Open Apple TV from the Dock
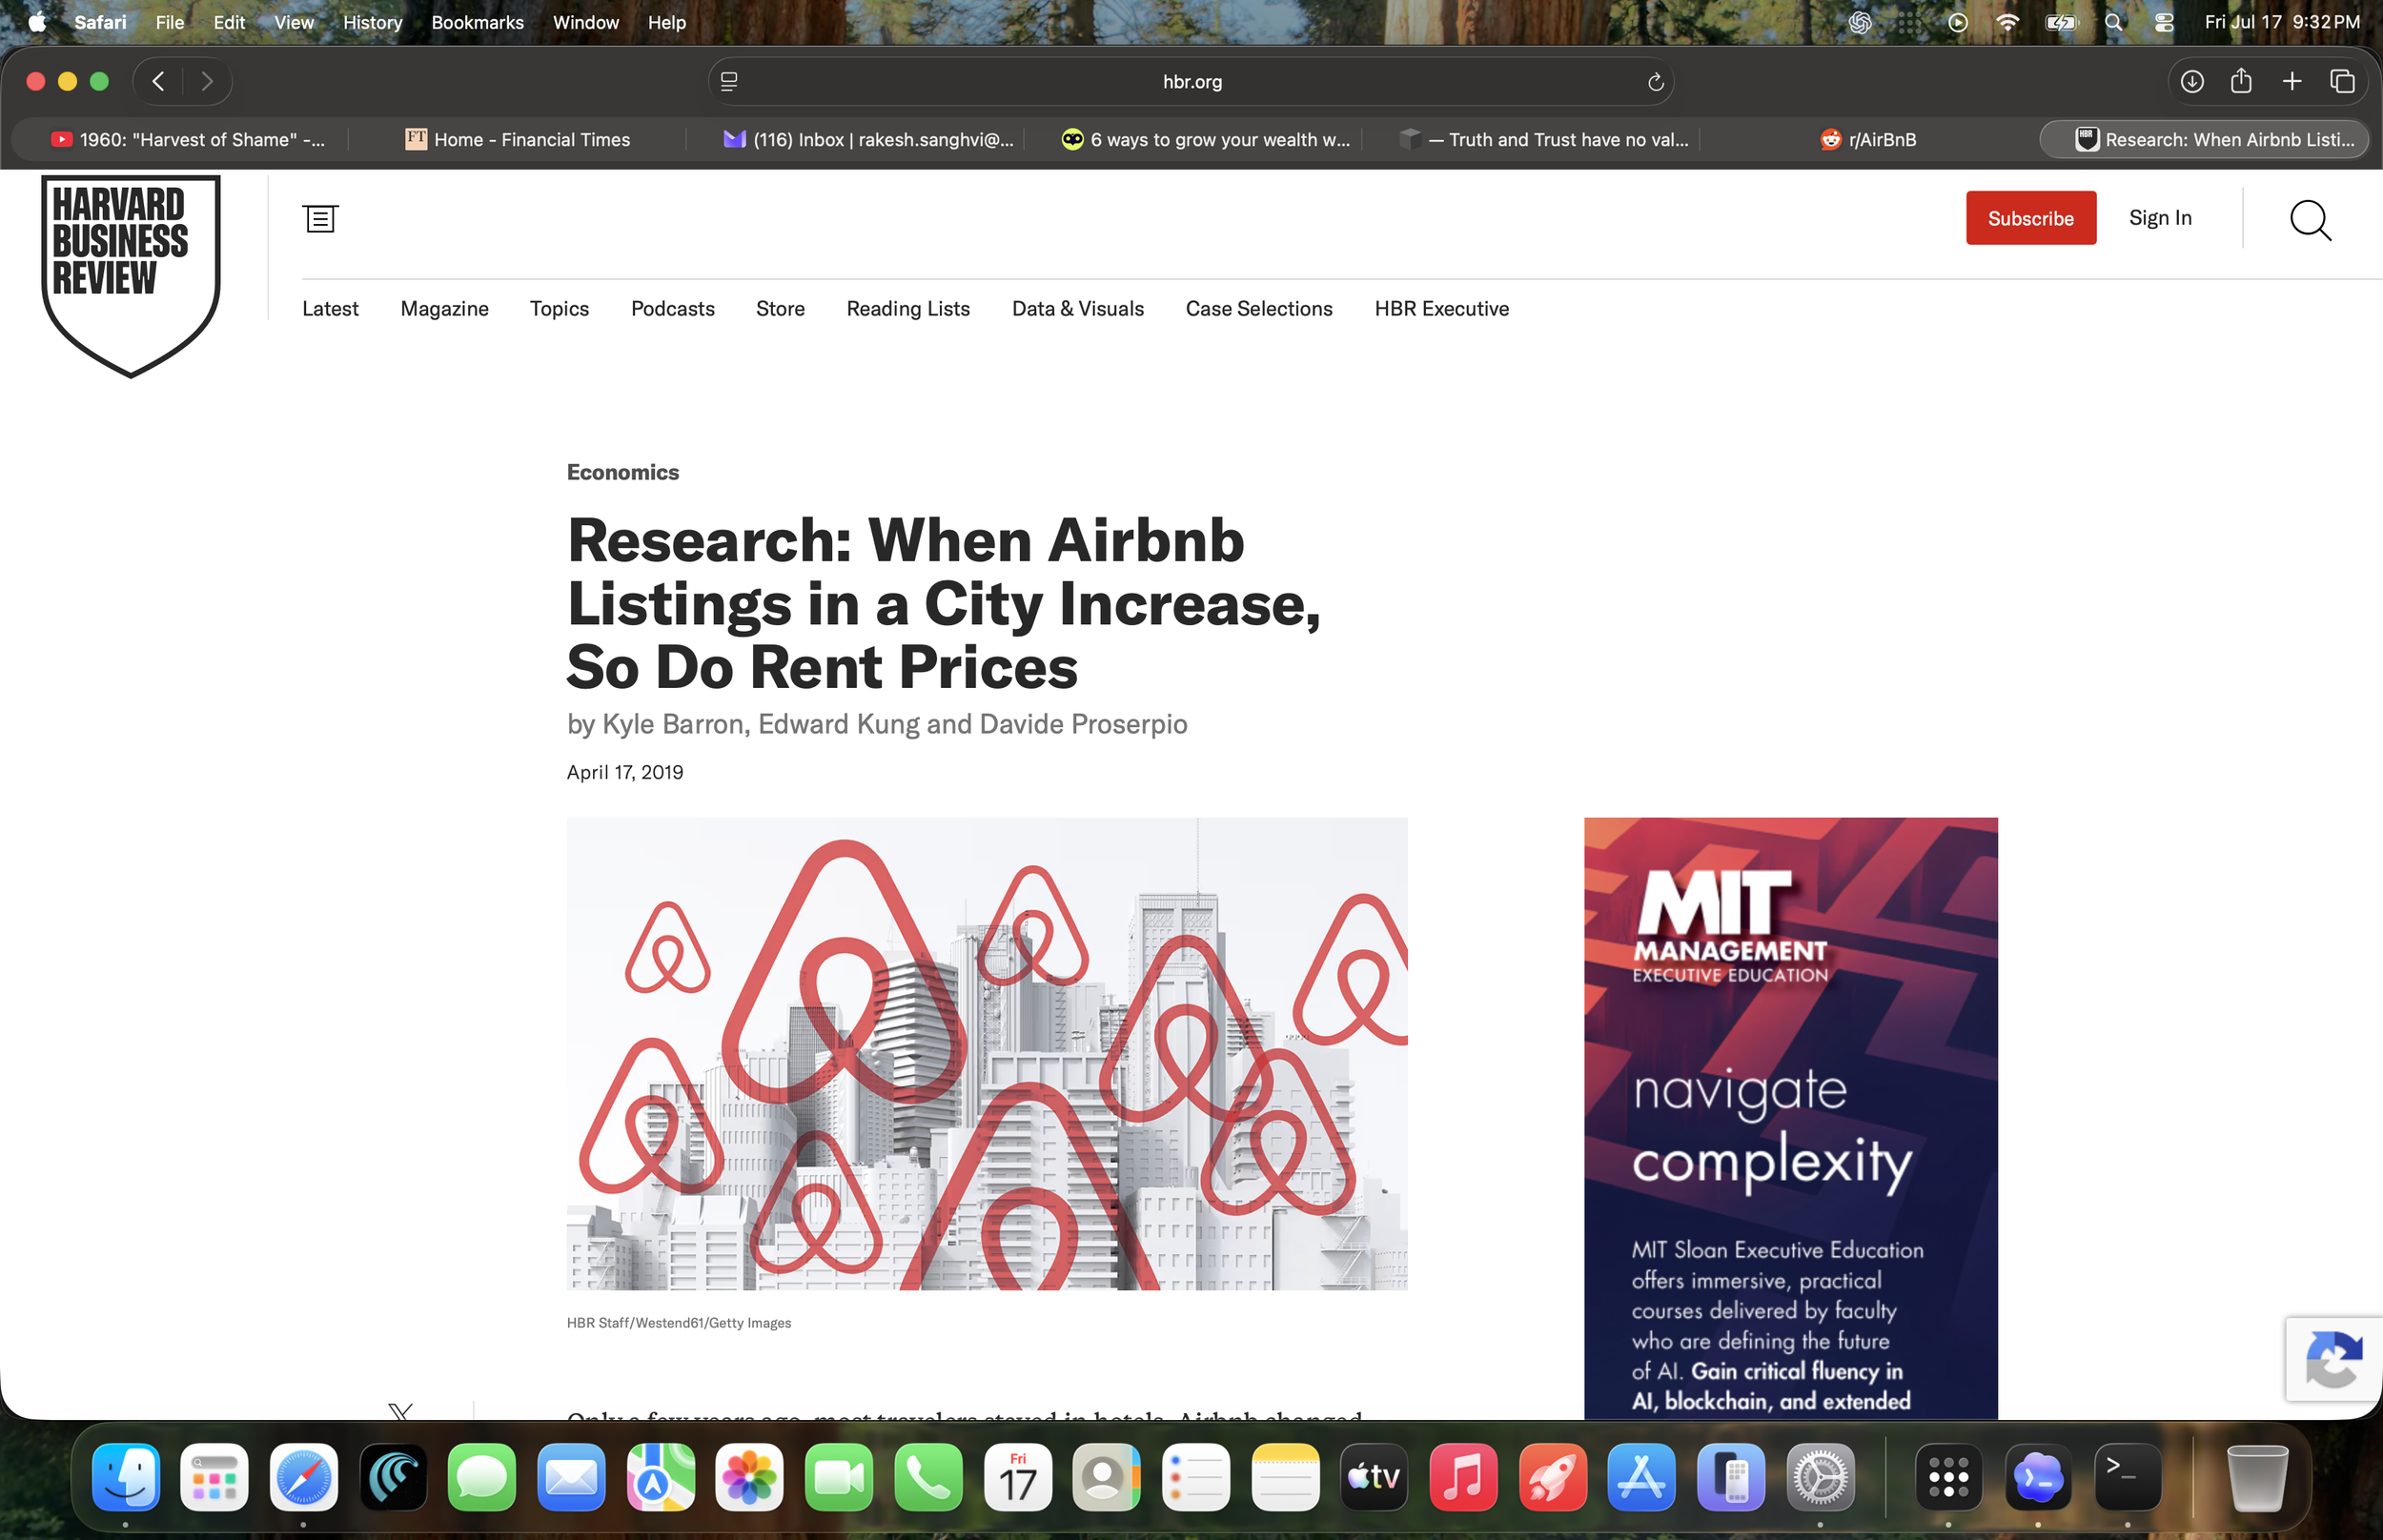2383x1540 pixels. pyautogui.click(x=1374, y=1477)
